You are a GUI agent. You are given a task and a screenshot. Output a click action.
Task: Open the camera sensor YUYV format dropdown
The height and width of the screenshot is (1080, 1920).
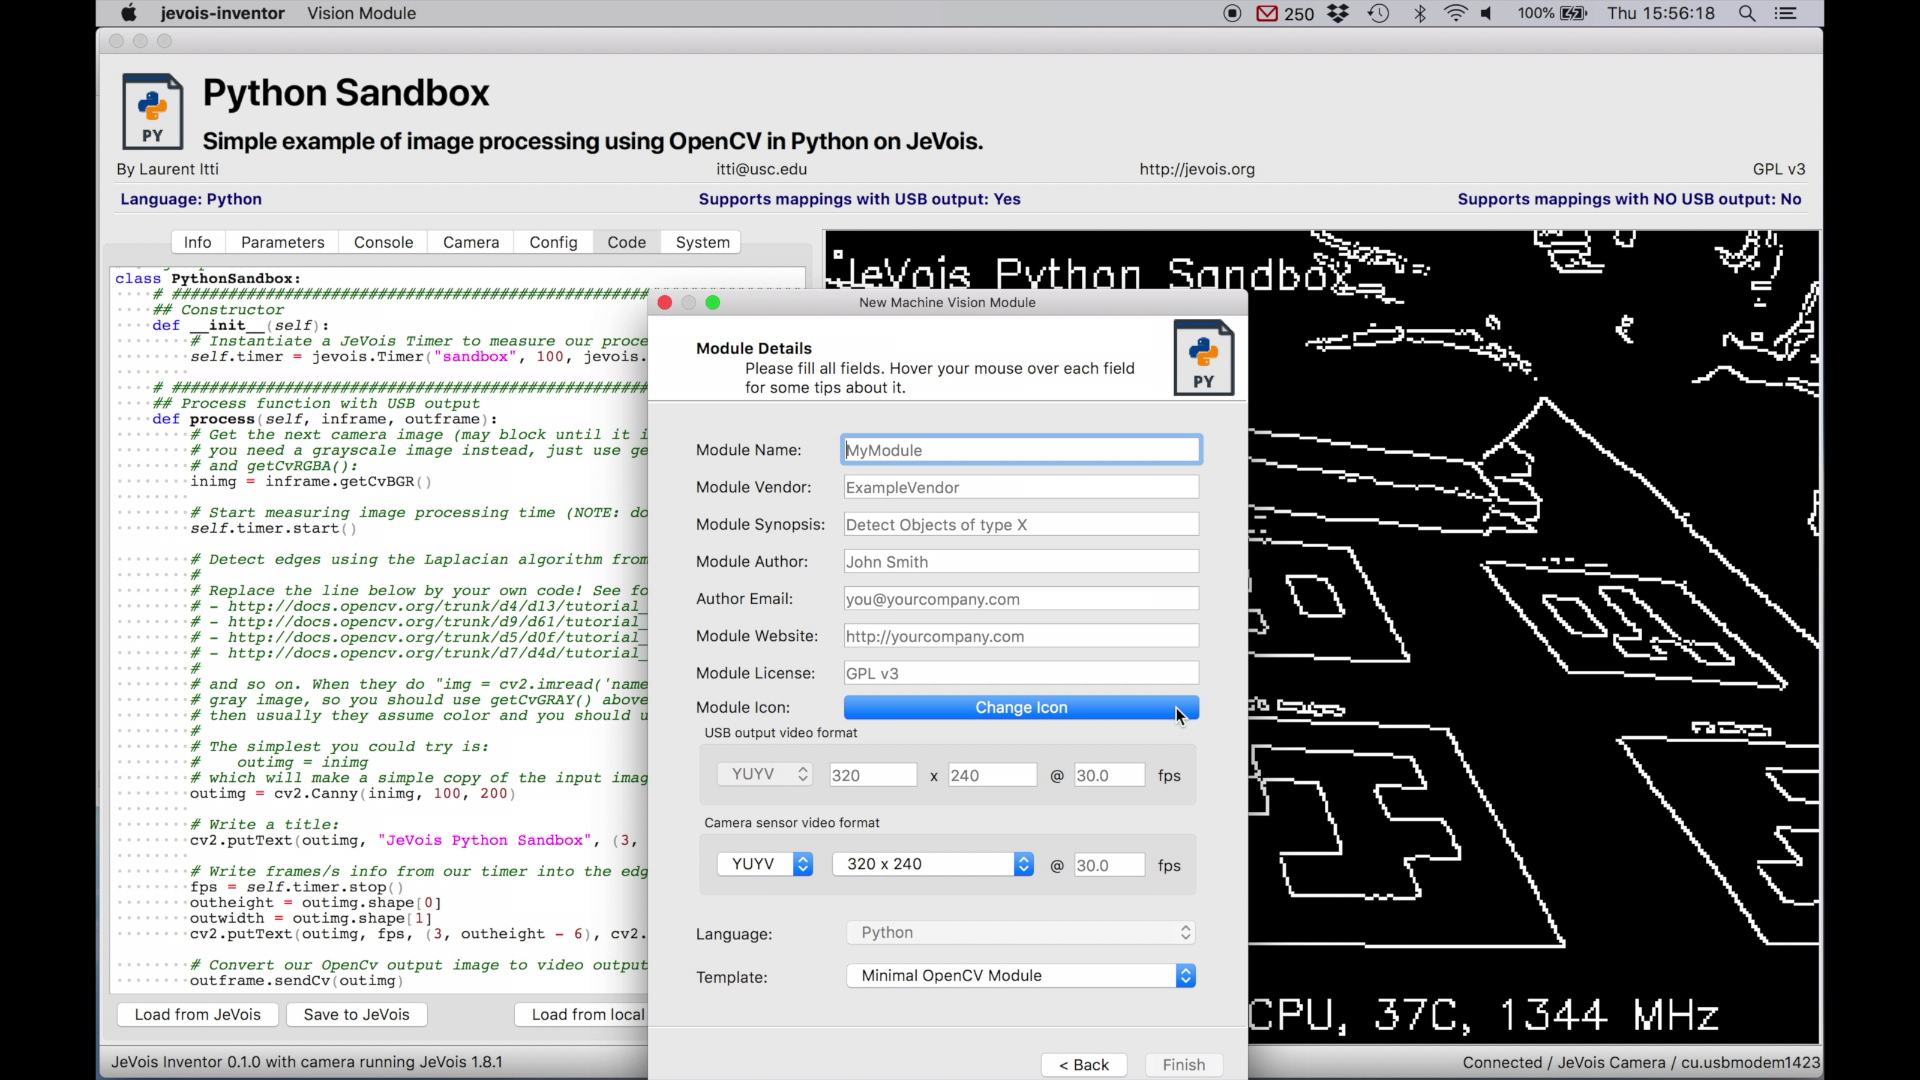[x=765, y=864]
